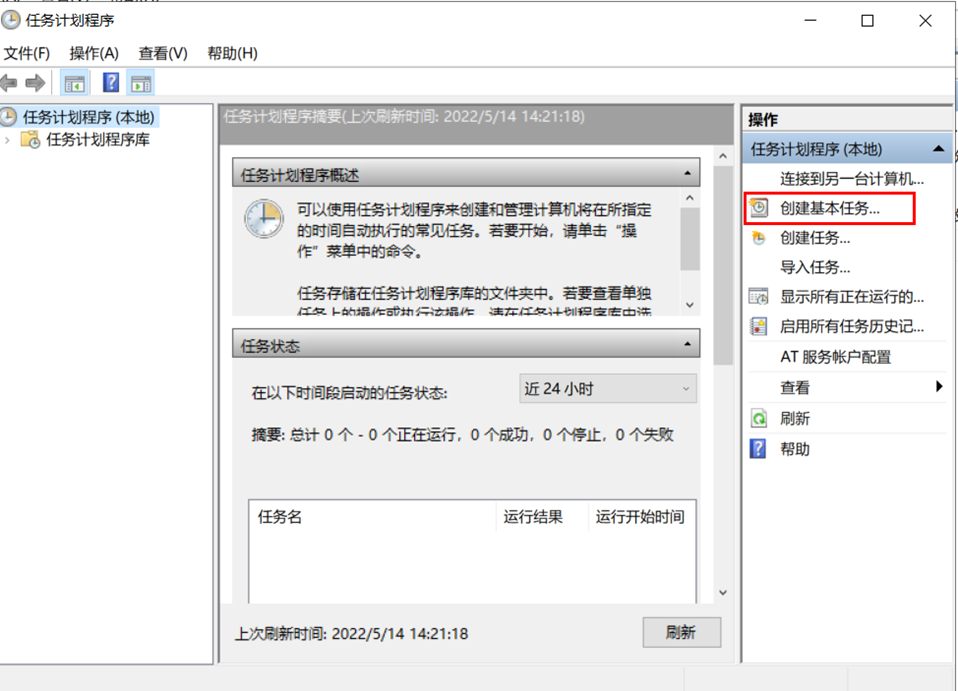The height and width of the screenshot is (691, 958).
Task: Click the 显示所有正在运行的 icon
Action: pyautogui.click(x=758, y=297)
